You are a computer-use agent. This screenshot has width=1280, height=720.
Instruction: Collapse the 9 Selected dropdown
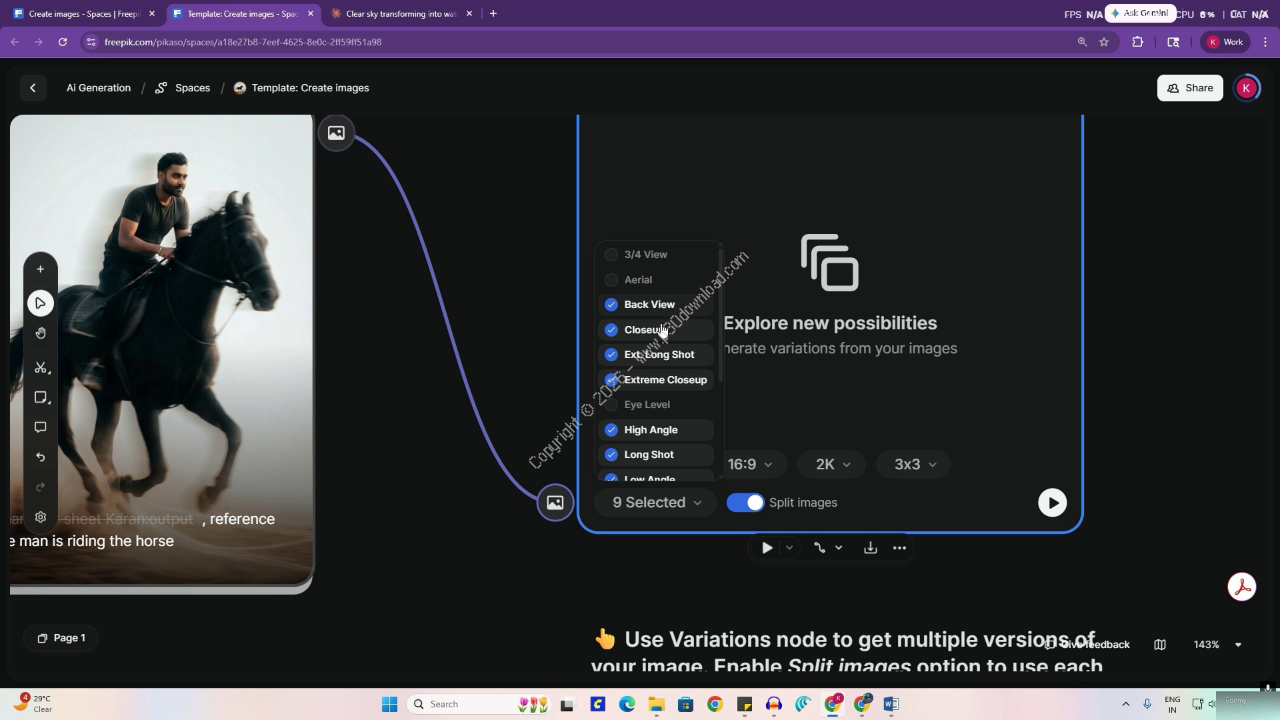[x=656, y=503]
